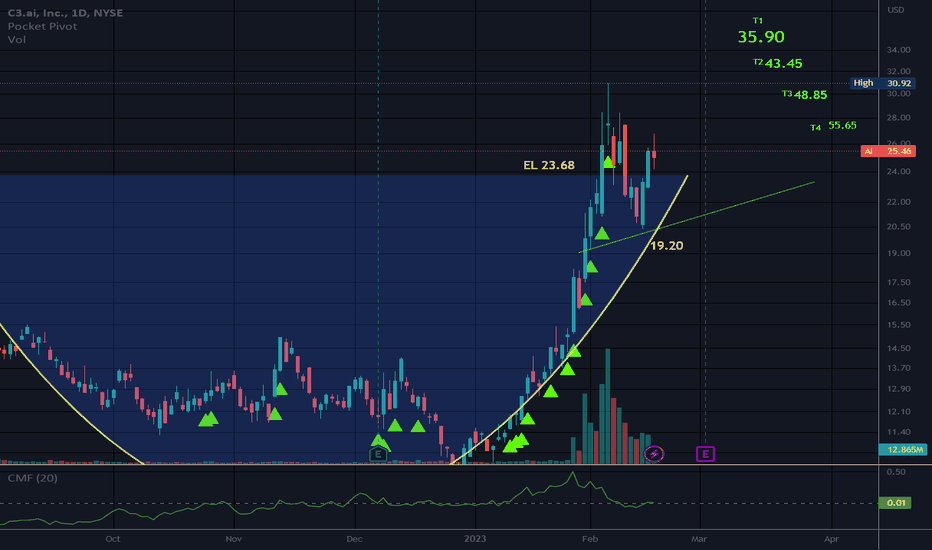Viewport: 932px width, 550px height.
Task: Click the 11.40 price axis label
Action: coord(898,432)
